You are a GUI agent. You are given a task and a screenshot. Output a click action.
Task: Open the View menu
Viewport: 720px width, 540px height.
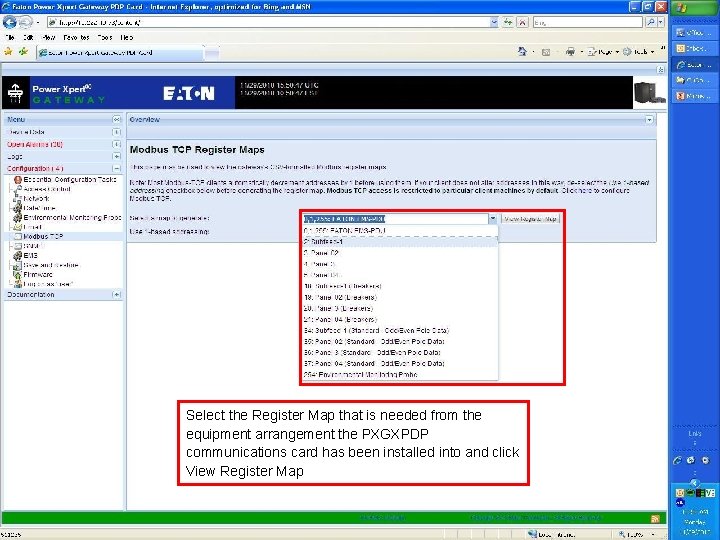click(49, 37)
